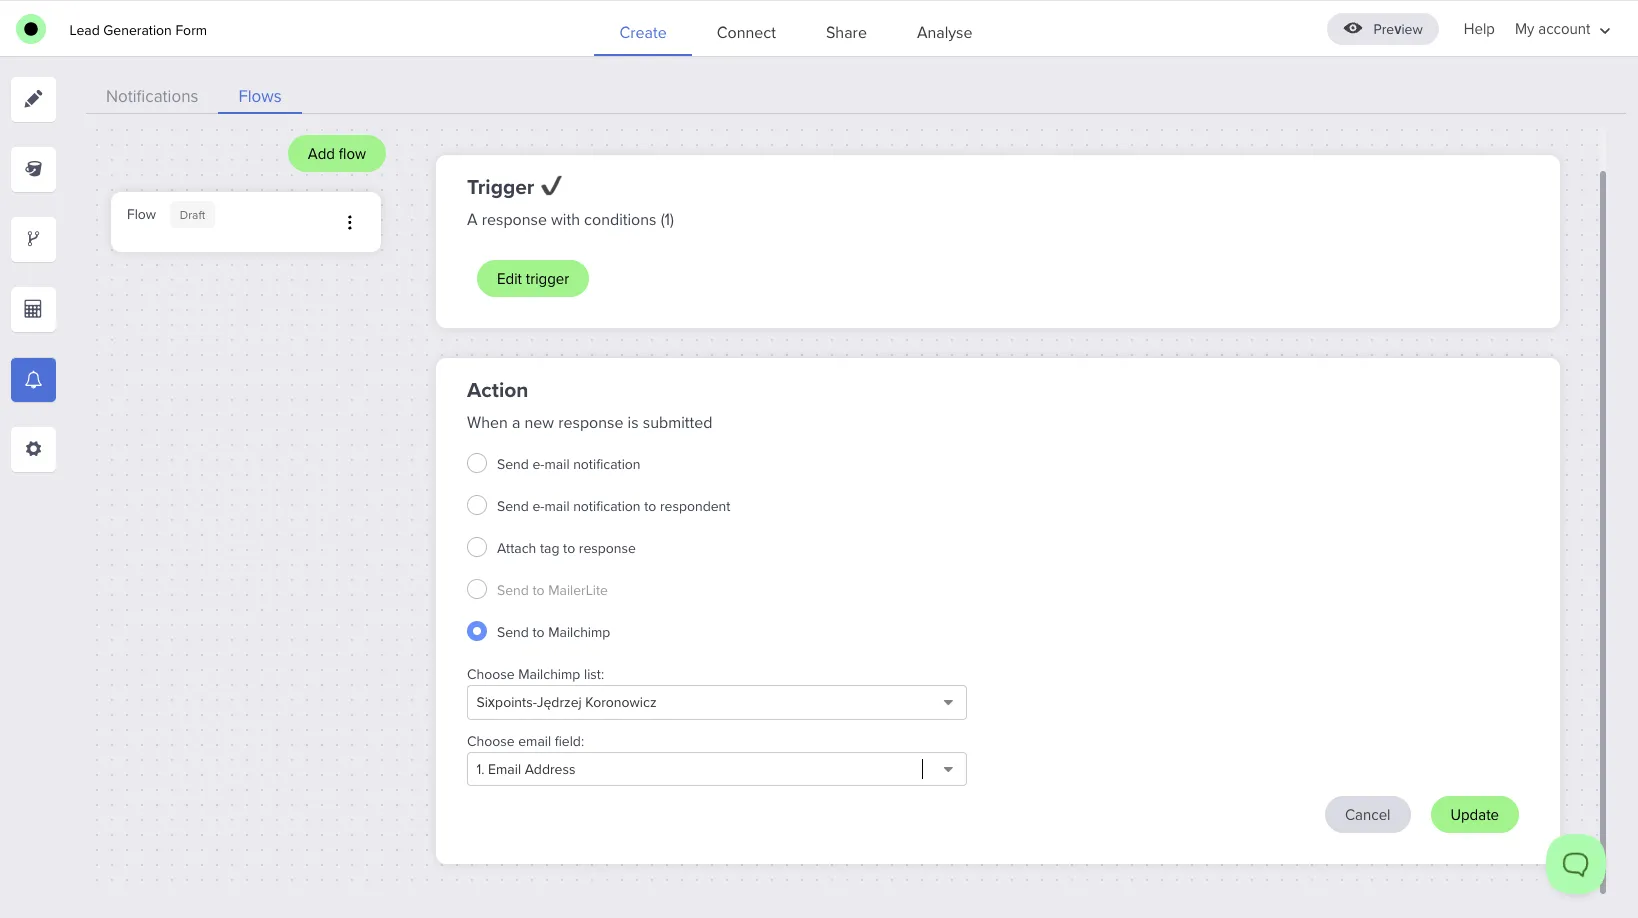Open the Preview eye icon
Viewport: 1638px width, 918px height.
click(1353, 28)
